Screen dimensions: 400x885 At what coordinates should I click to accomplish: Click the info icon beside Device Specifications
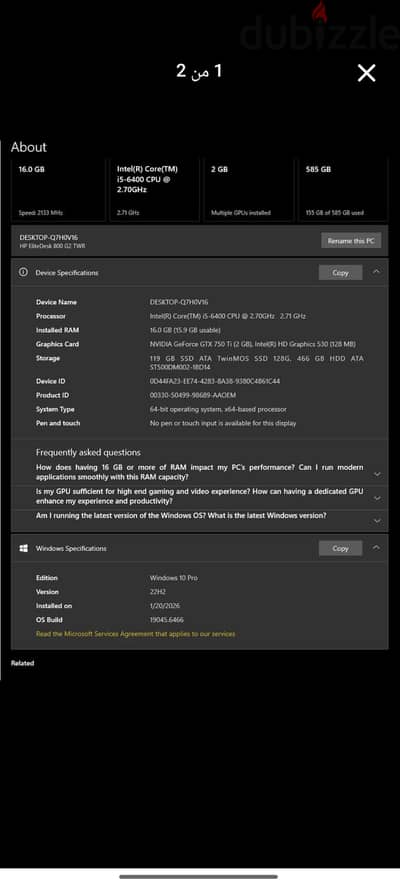[x=23, y=272]
